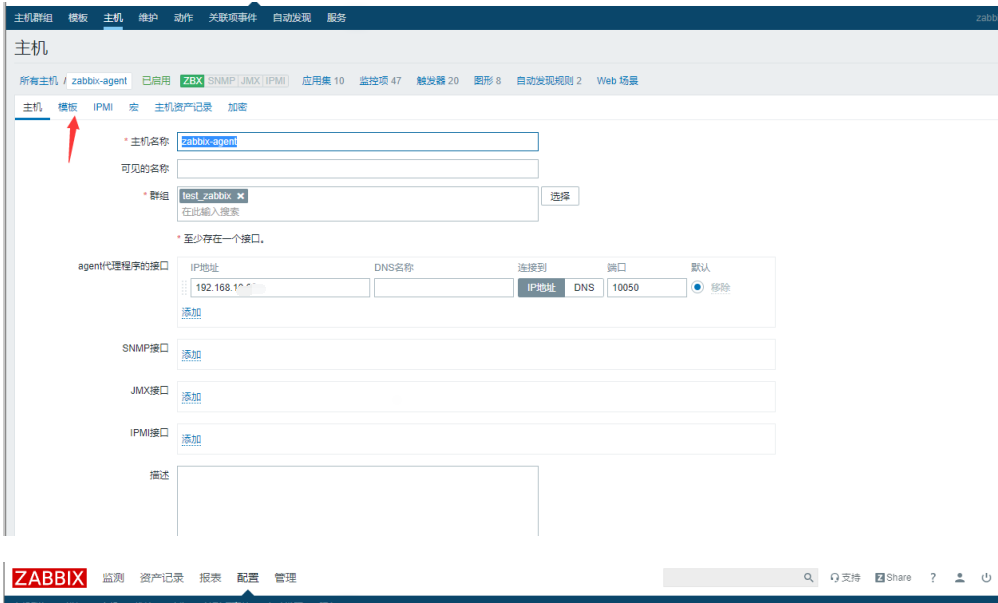Image resolution: width=998 pixels, height=603 pixels.
Task: Switch to the 模板 form tab
Action: pos(67,107)
